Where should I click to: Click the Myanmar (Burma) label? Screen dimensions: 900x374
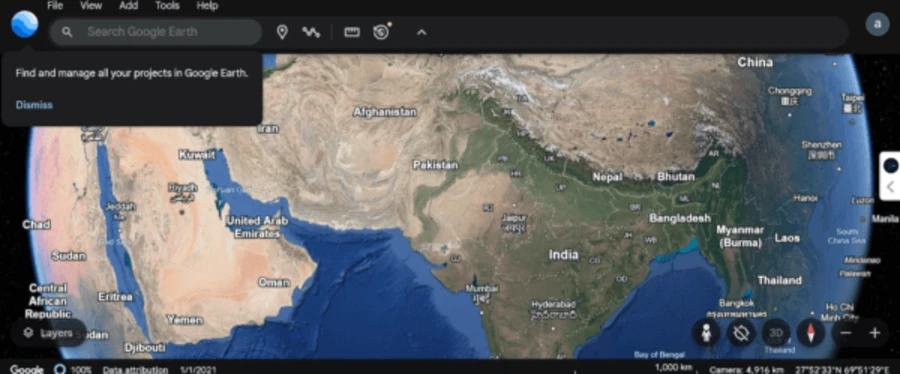(740, 236)
